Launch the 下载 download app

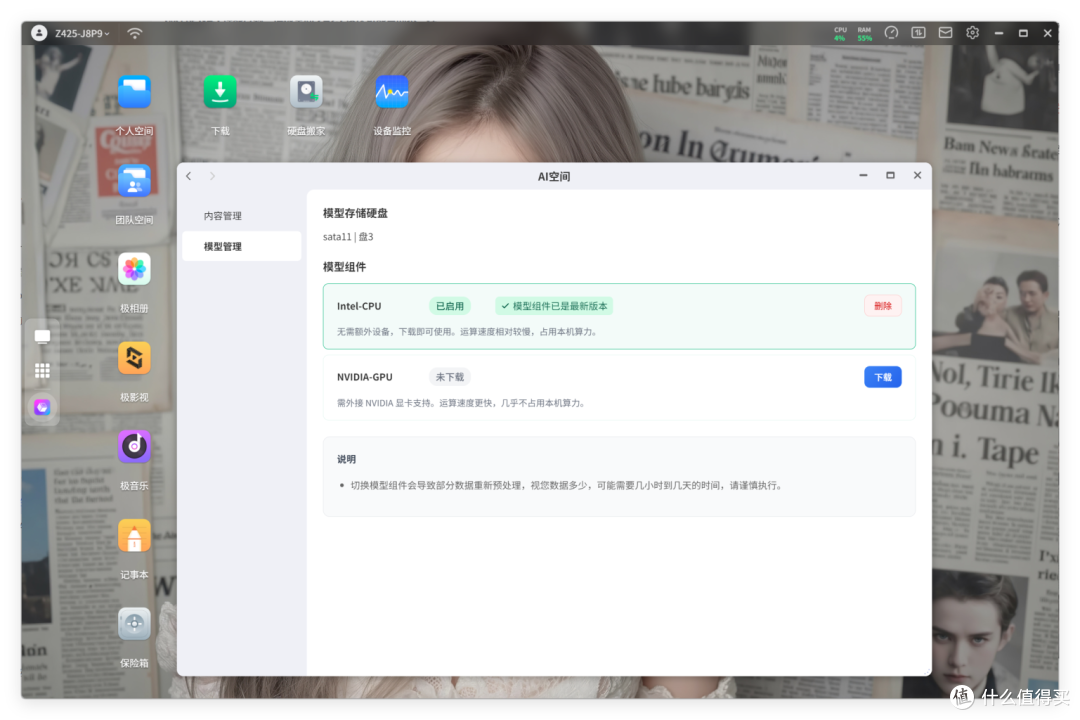[x=220, y=92]
